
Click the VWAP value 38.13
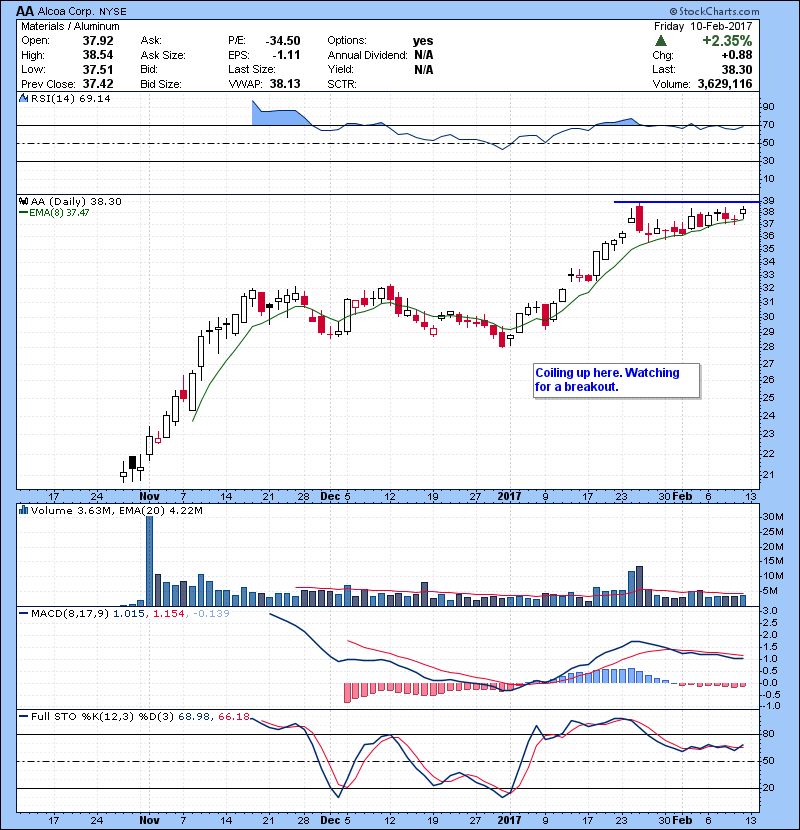point(285,84)
